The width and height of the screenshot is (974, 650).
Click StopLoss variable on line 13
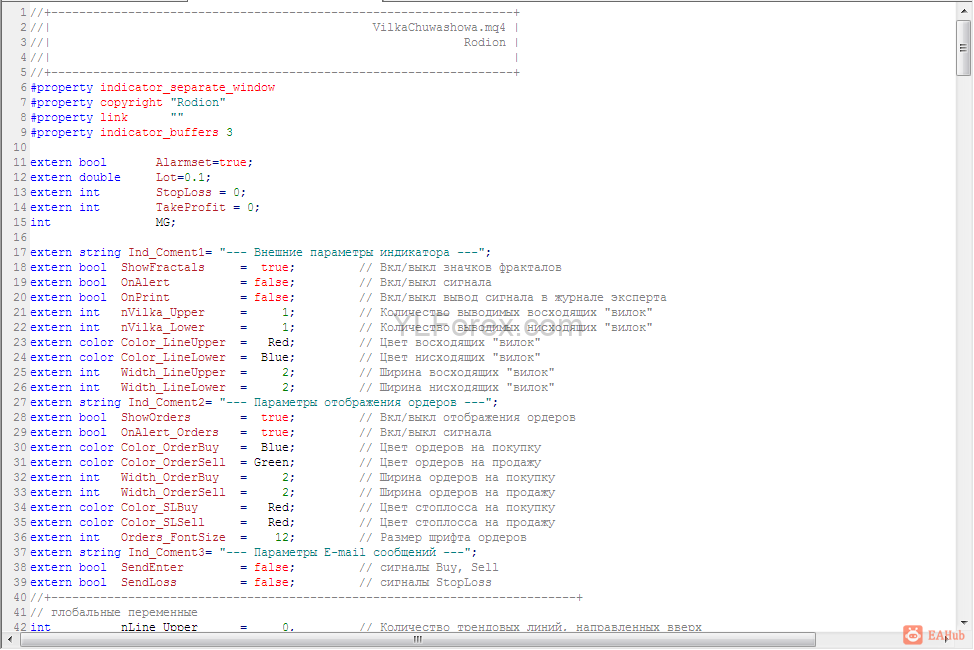183,193
